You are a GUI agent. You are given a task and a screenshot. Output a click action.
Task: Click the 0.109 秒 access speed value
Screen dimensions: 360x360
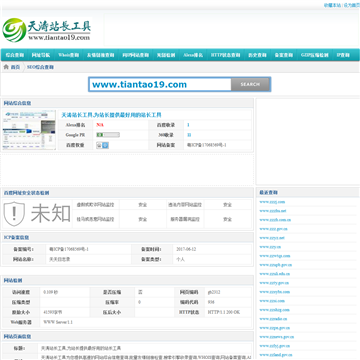(x=51, y=292)
